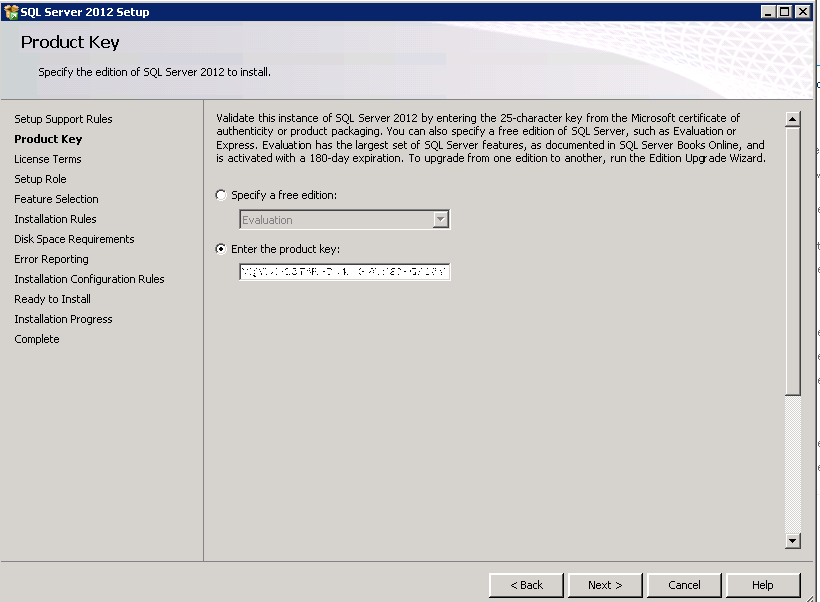820x602 pixels.
Task: Select the Setup Support Rules step
Action: tap(63, 119)
